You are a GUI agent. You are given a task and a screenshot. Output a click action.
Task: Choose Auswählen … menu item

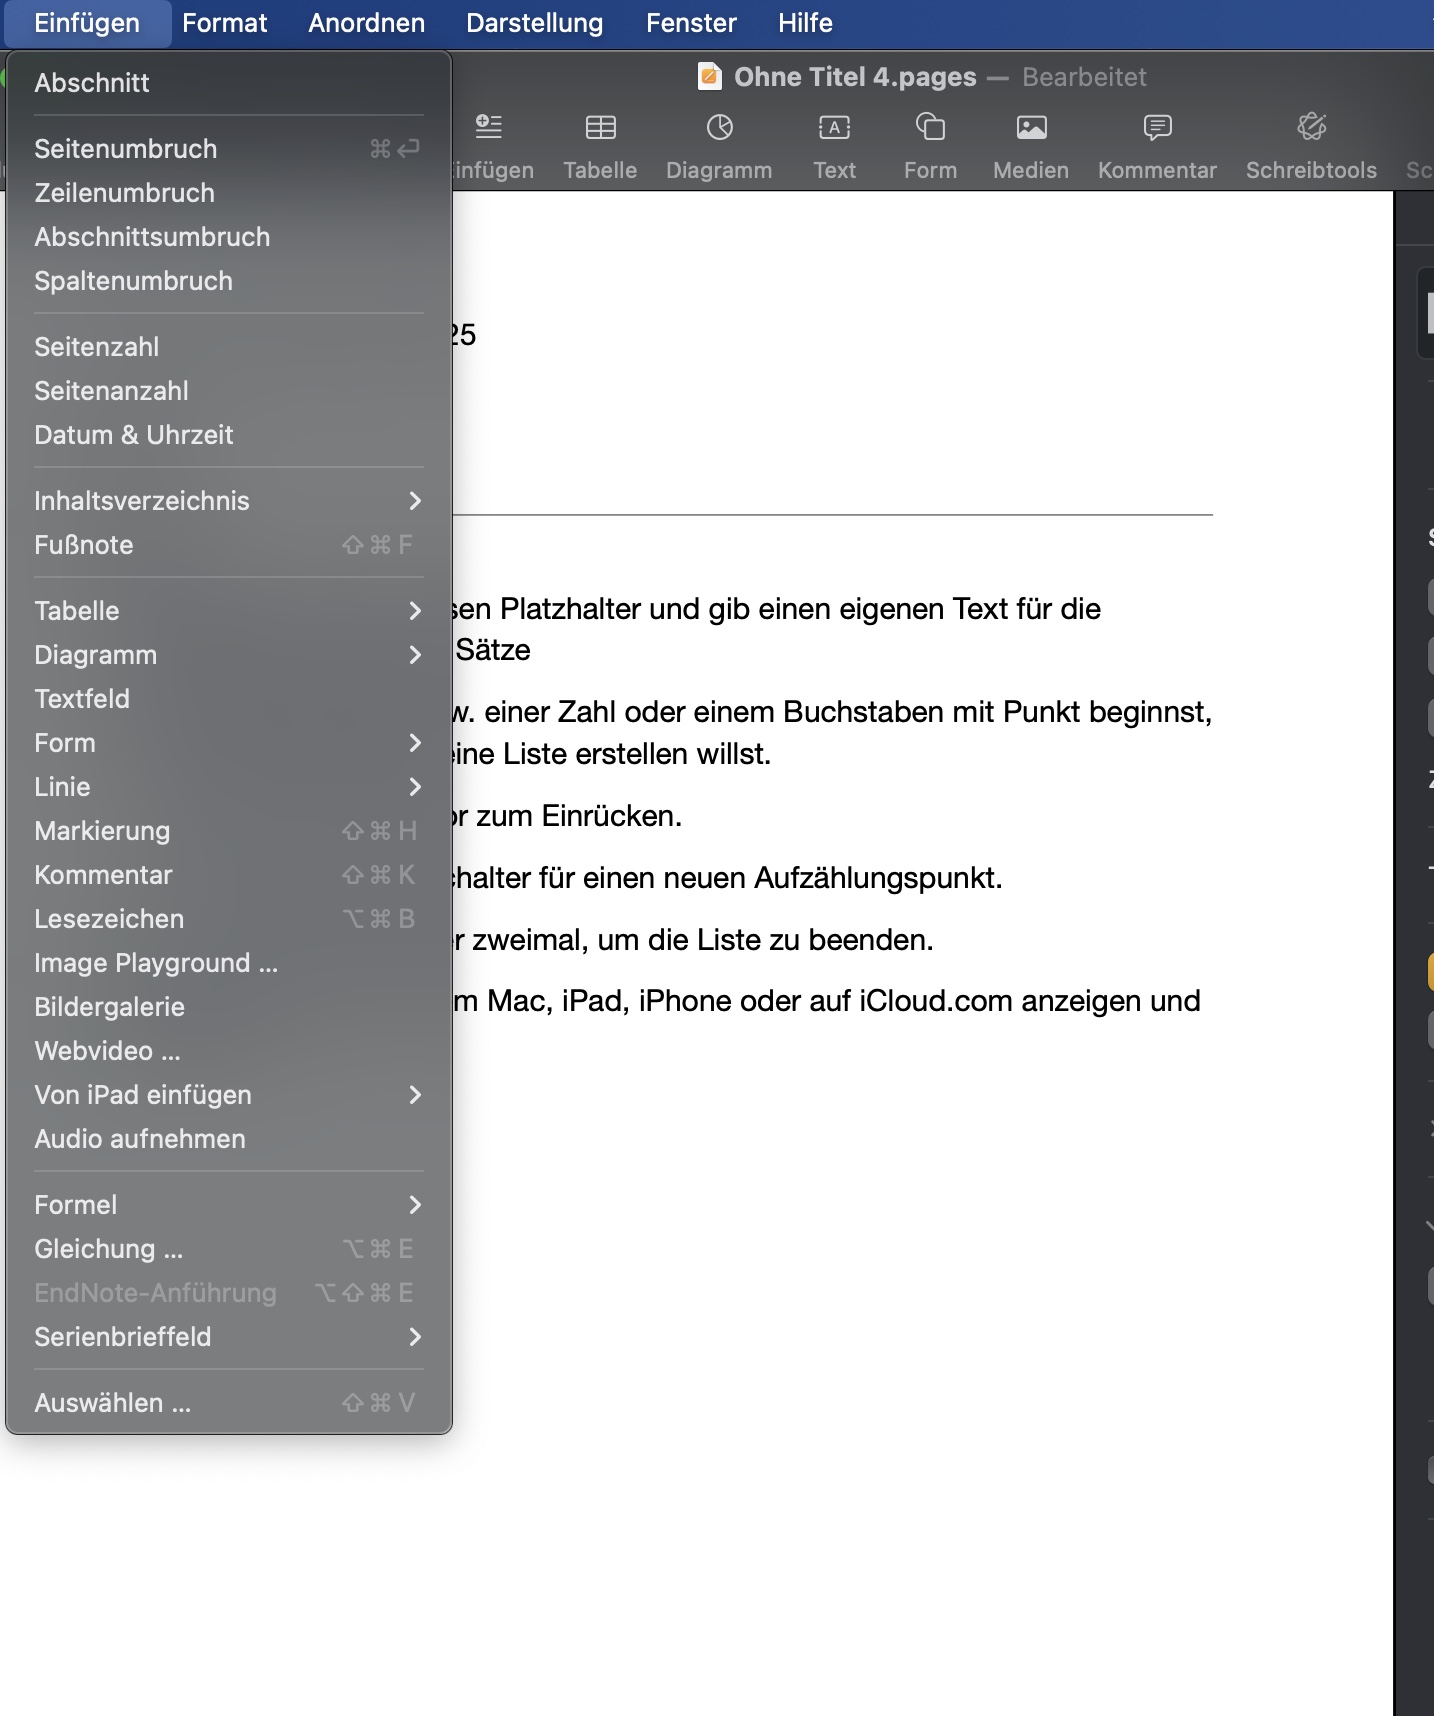click(229, 1403)
